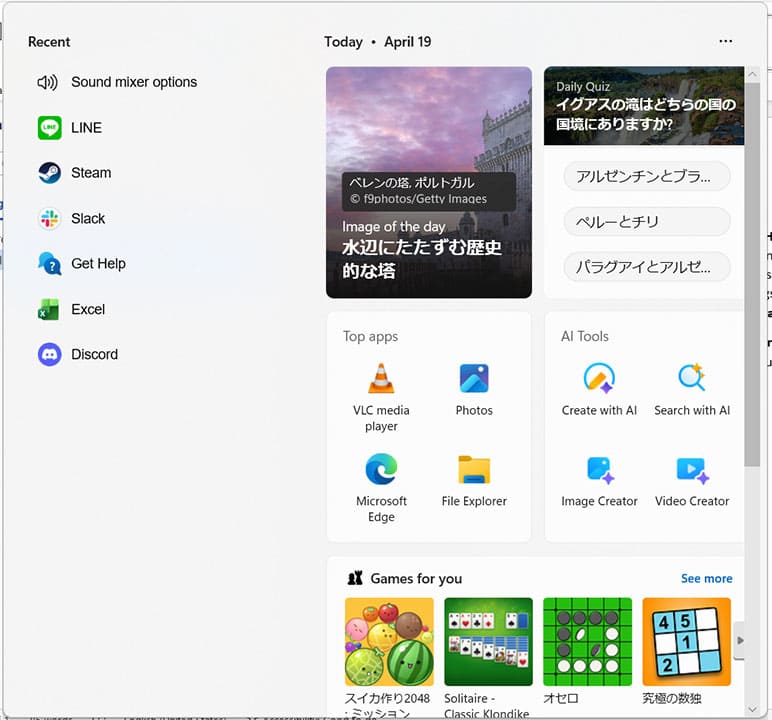Click 水辺にたたずむ歴史的な塔 headline
Viewport: 772px width, 720px height.
pyautogui.click(x=422, y=259)
